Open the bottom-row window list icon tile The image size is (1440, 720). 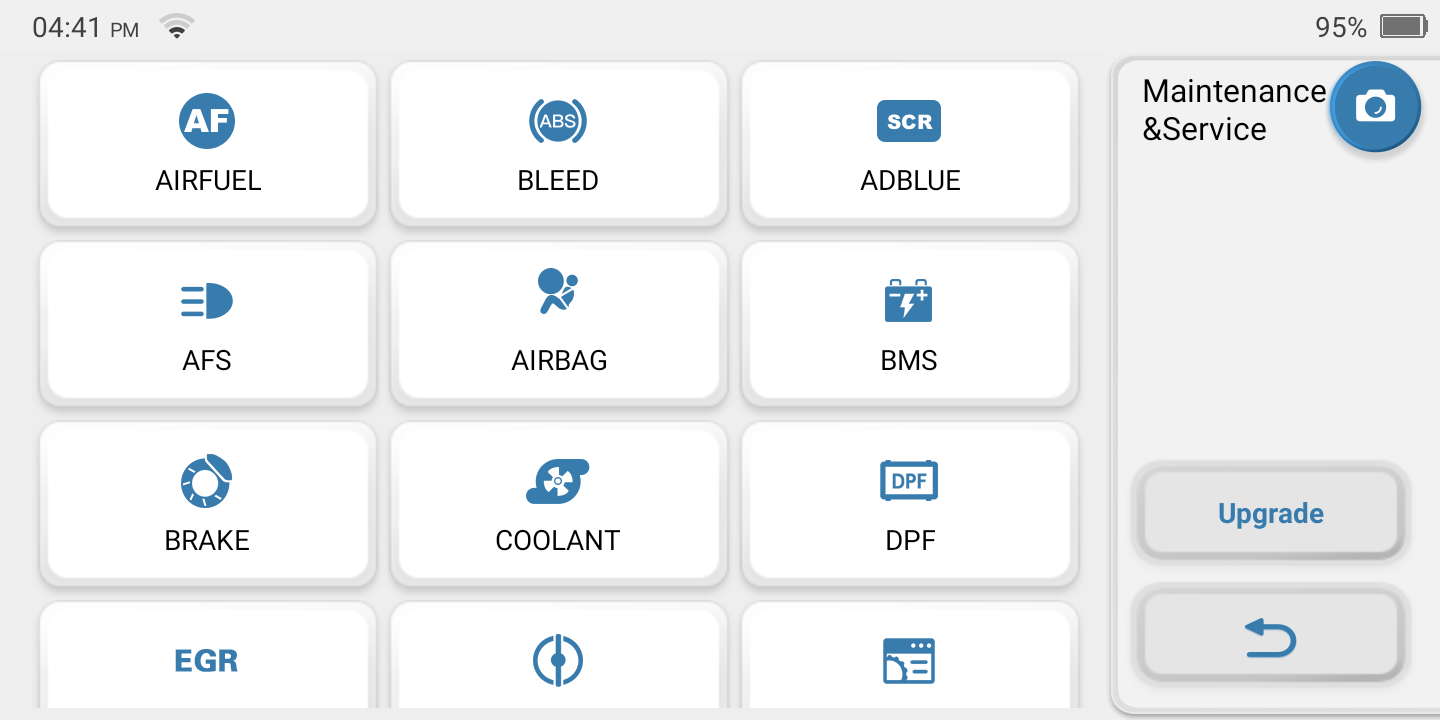point(910,658)
